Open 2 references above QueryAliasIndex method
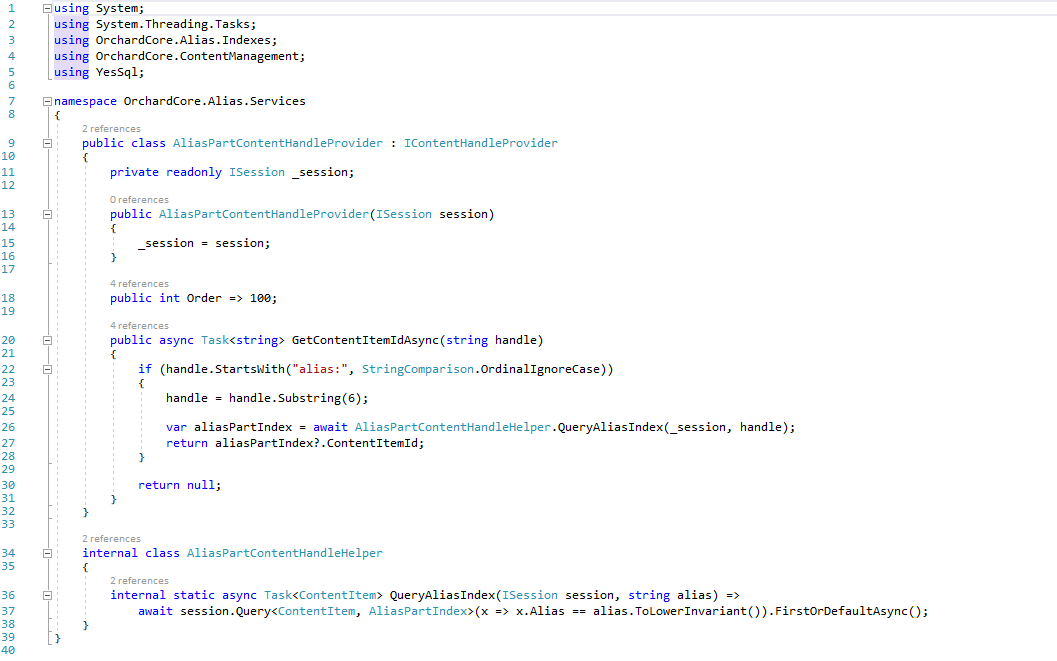Screen dimensions: 1057x661 pyautogui.click(x=140, y=581)
